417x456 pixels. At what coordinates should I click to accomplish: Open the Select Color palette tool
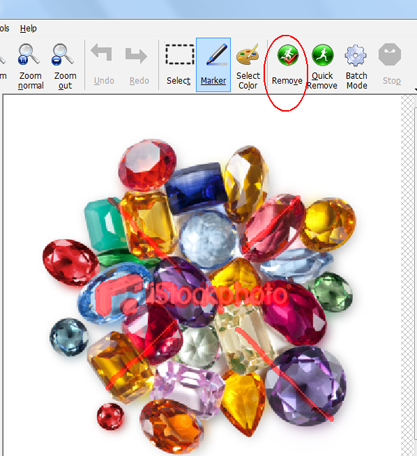248,66
